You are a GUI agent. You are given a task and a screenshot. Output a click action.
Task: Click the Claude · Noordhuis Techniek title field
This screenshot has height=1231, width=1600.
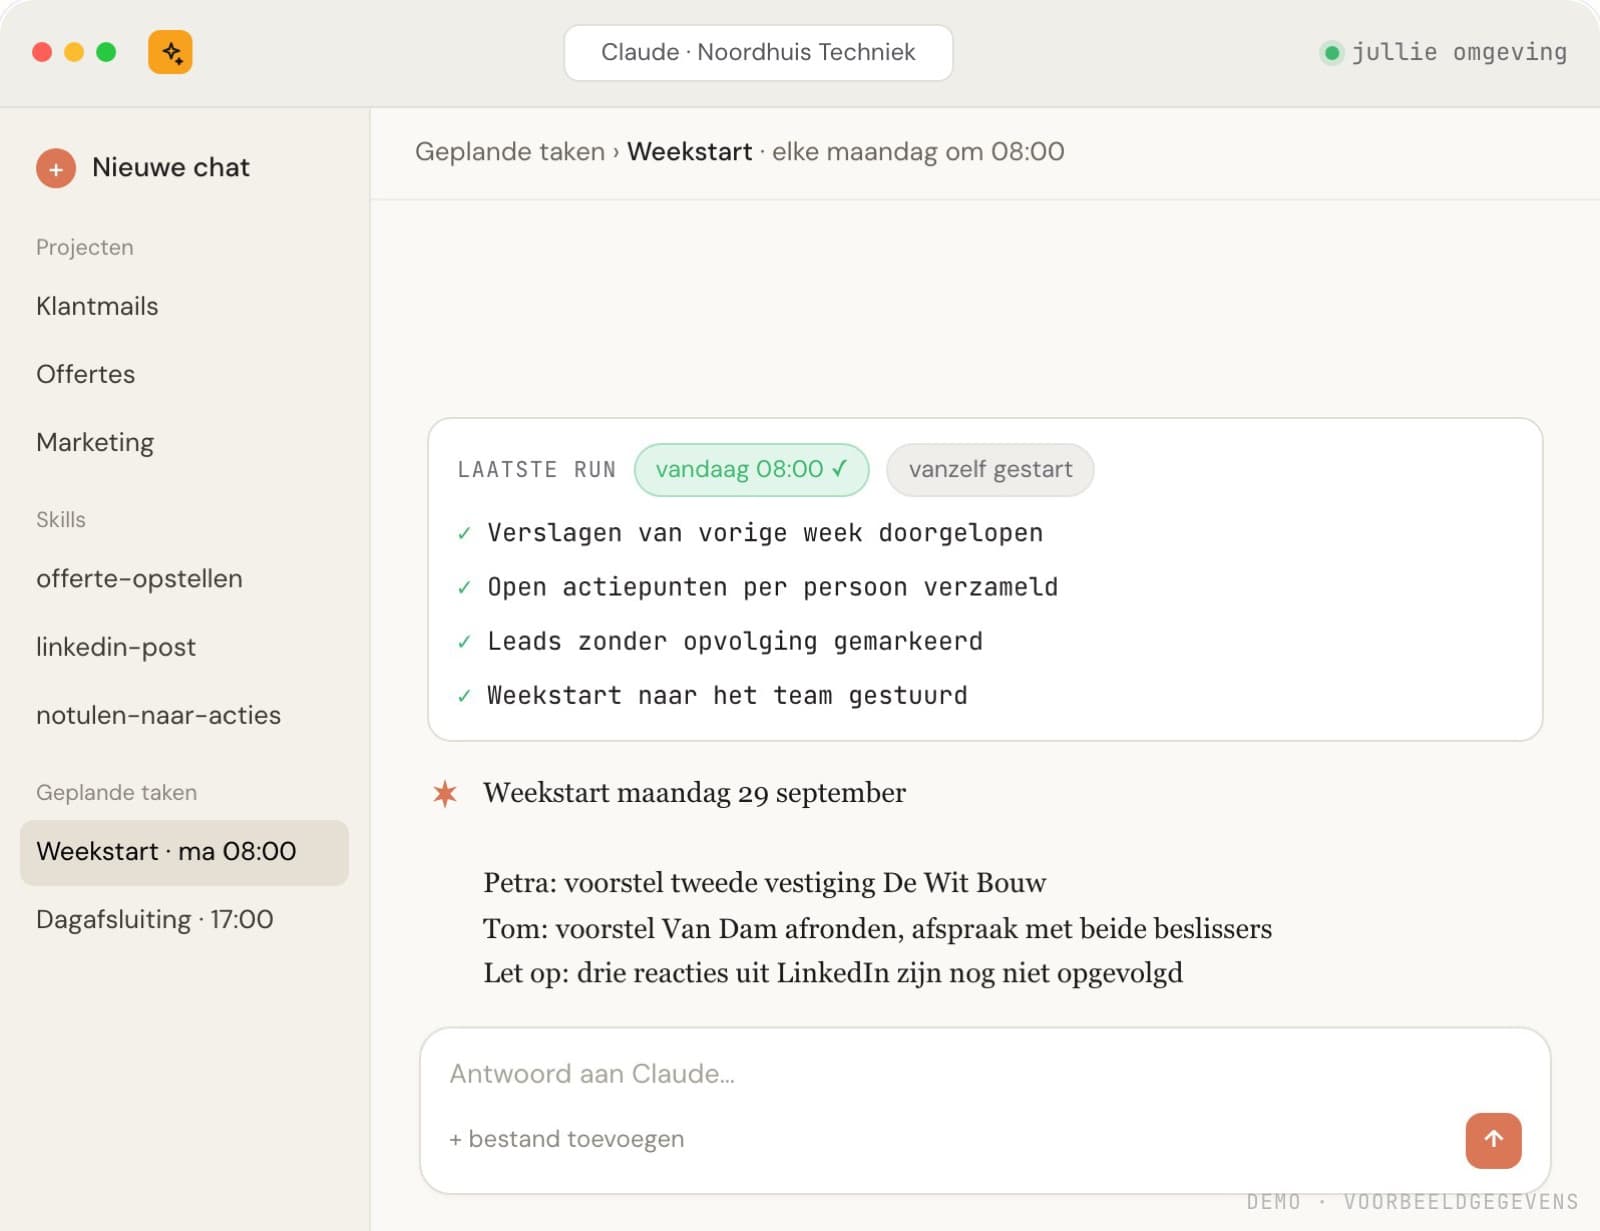pyautogui.click(x=758, y=52)
